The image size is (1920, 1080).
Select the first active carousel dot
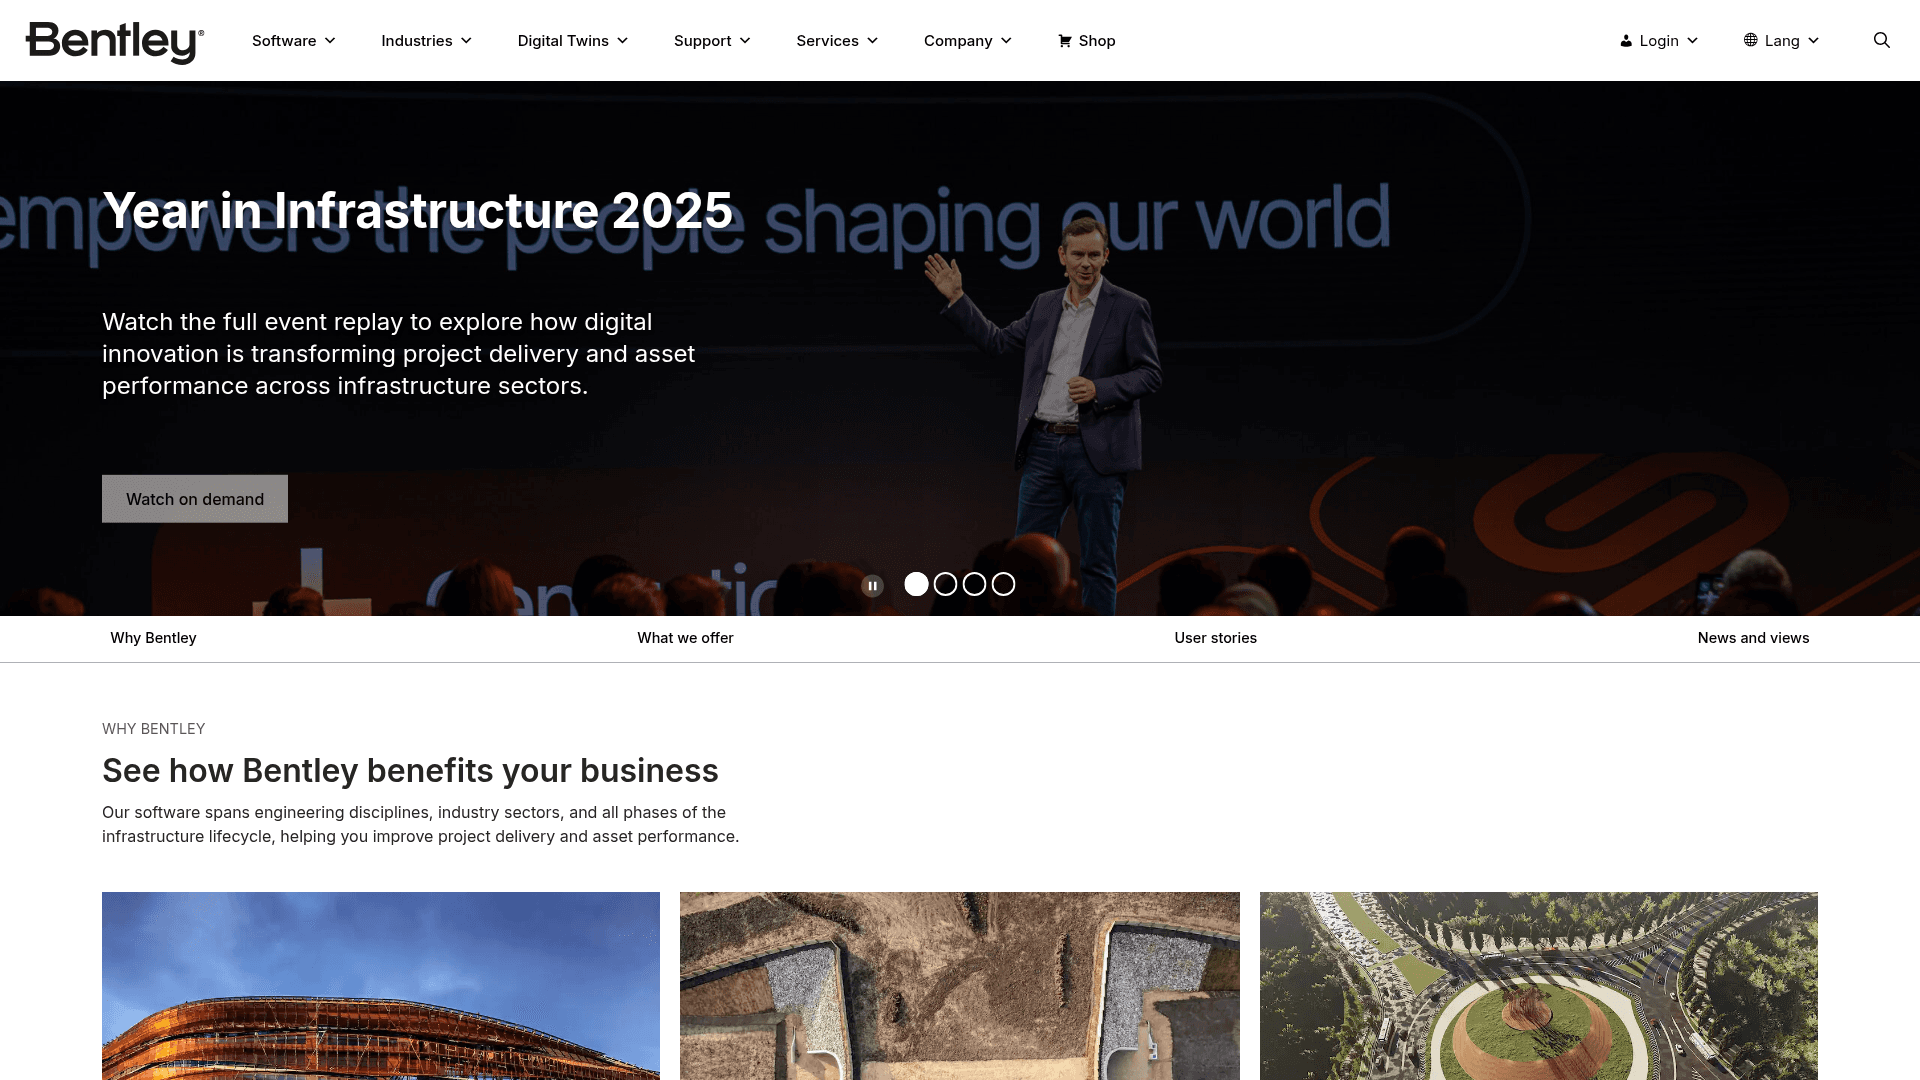[916, 584]
